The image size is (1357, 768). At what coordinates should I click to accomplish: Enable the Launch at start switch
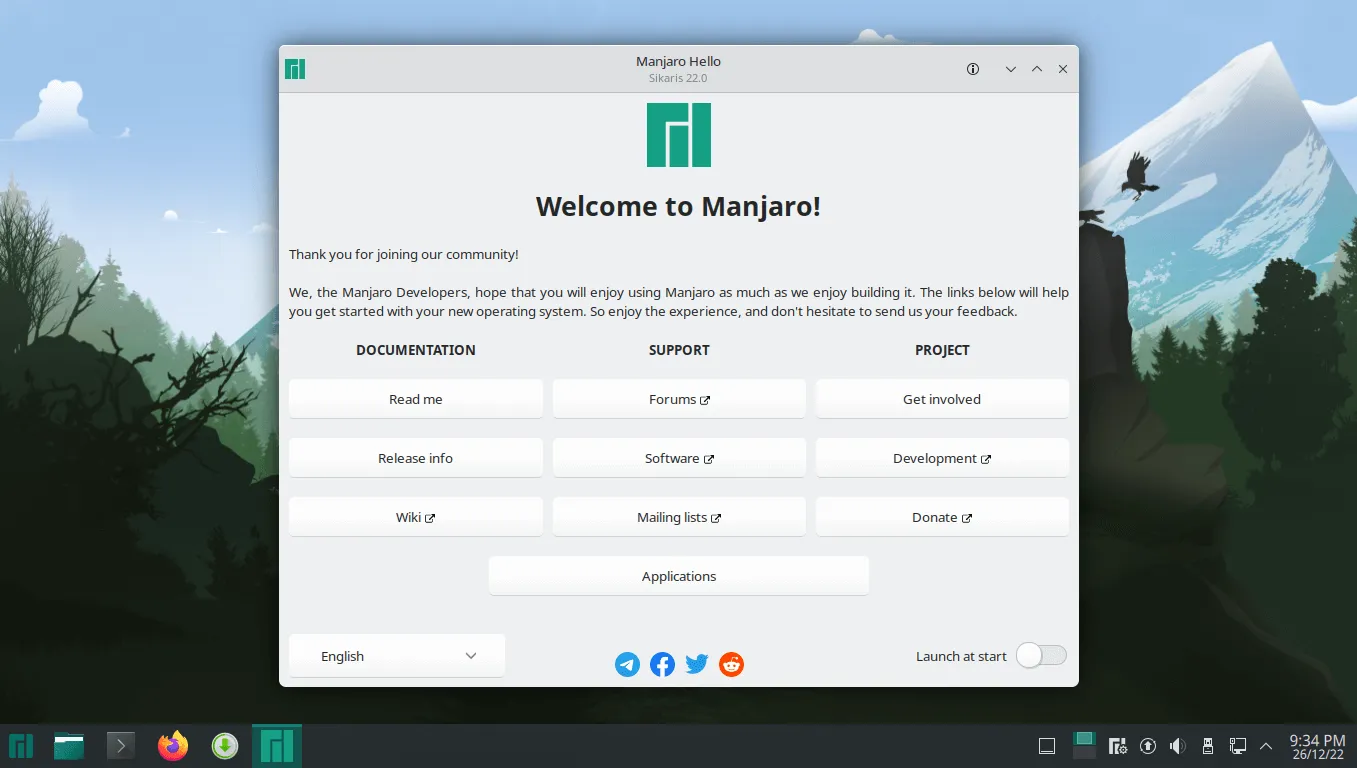point(1041,656)
